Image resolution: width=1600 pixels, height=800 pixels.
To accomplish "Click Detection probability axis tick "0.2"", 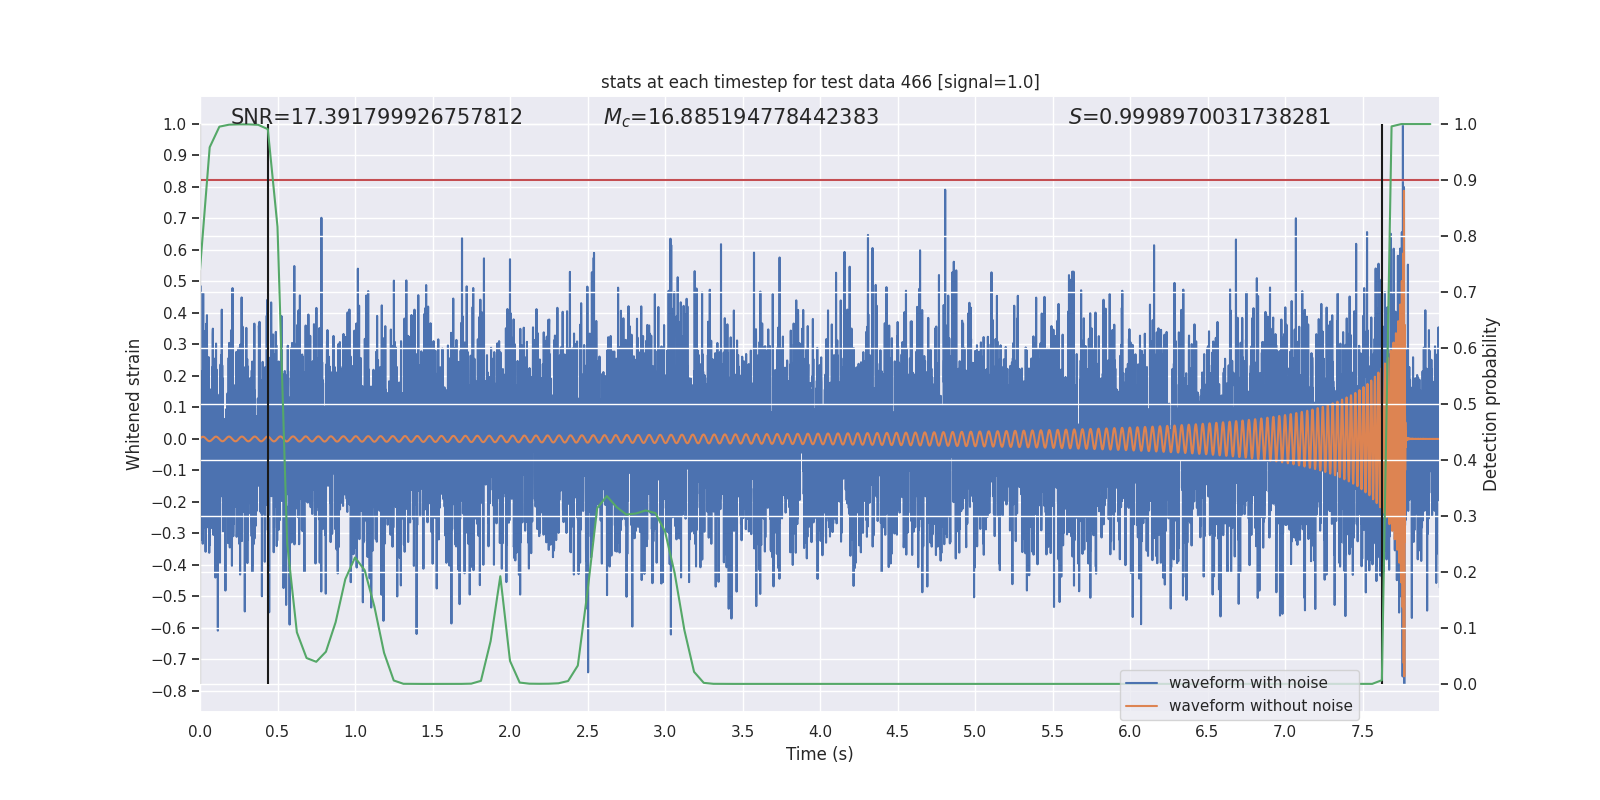I will [x=1465, y=573].
